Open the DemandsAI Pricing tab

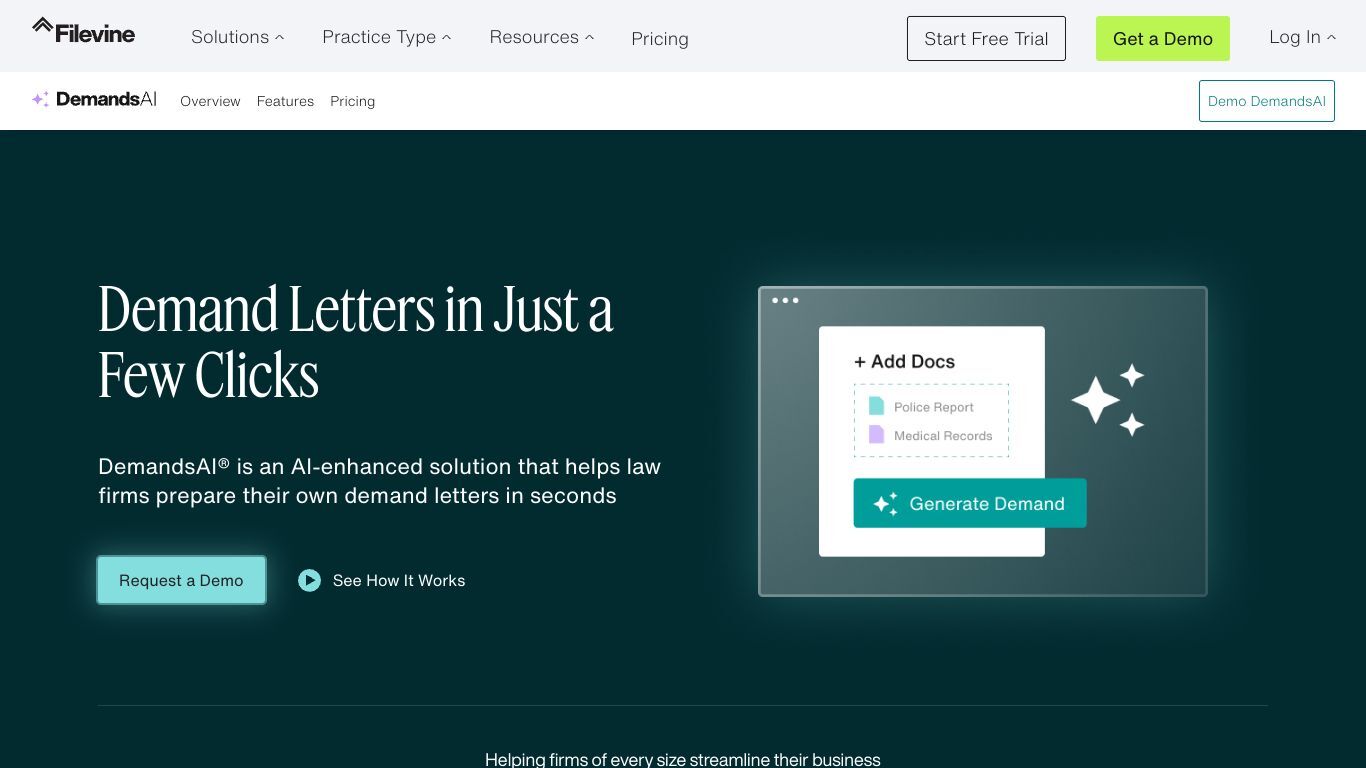(352, 101)
